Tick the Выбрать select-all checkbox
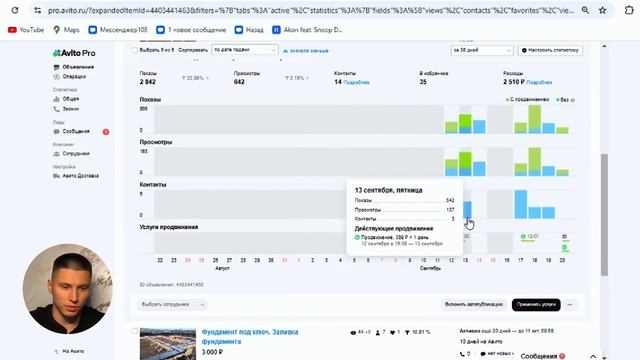Viewport: 640px width, 360px height. coord(135,50)
